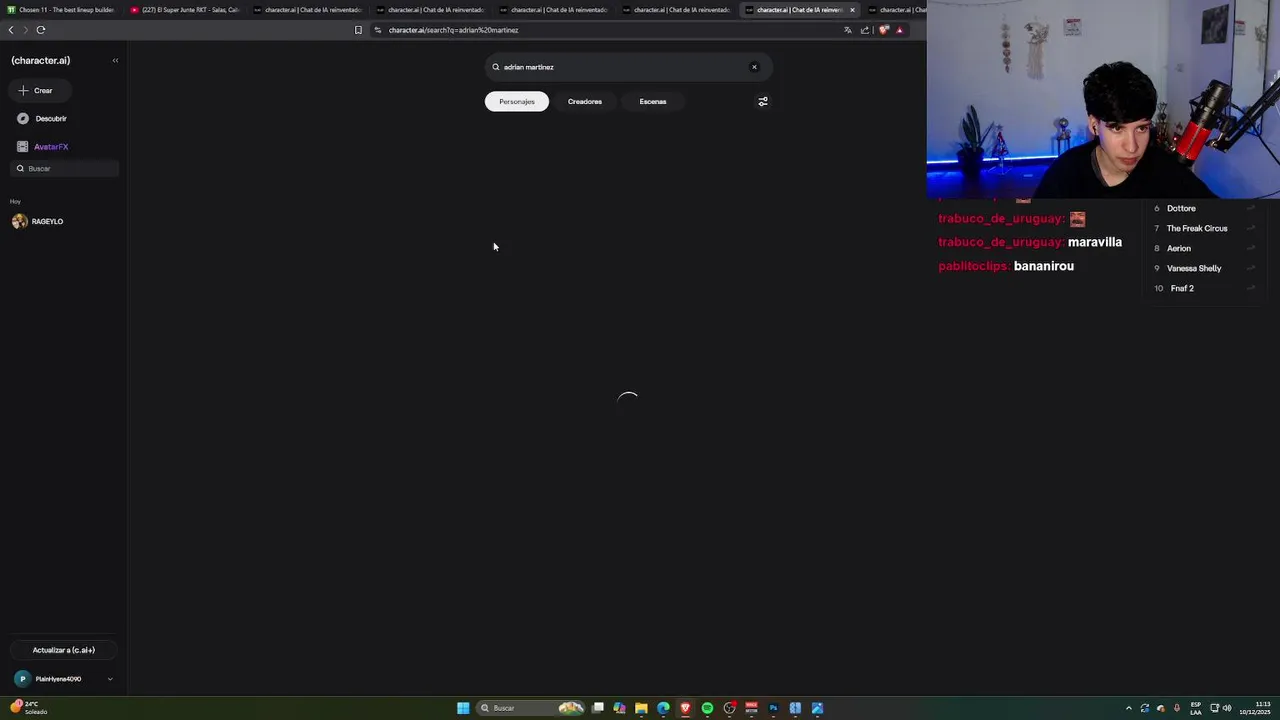Click the sidebar Buscar search field
The width and height of the screenshot is (1280, 720).
point(65,168)
